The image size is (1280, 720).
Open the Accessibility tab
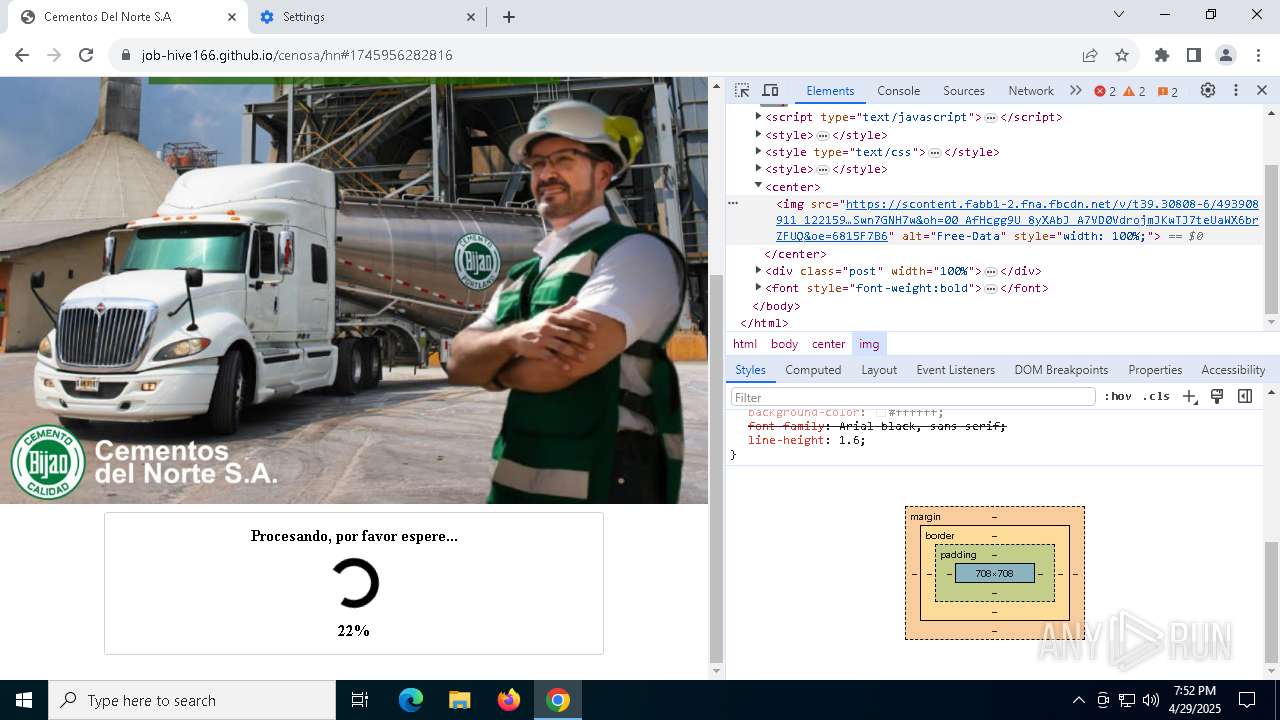pyautogui.click(x=1233, y=370)
